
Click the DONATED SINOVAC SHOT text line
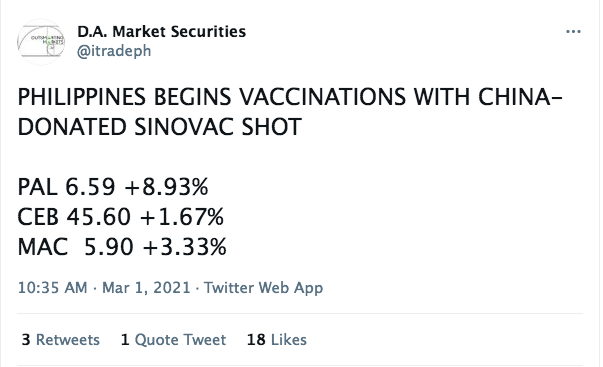click(x=160, y=127)
